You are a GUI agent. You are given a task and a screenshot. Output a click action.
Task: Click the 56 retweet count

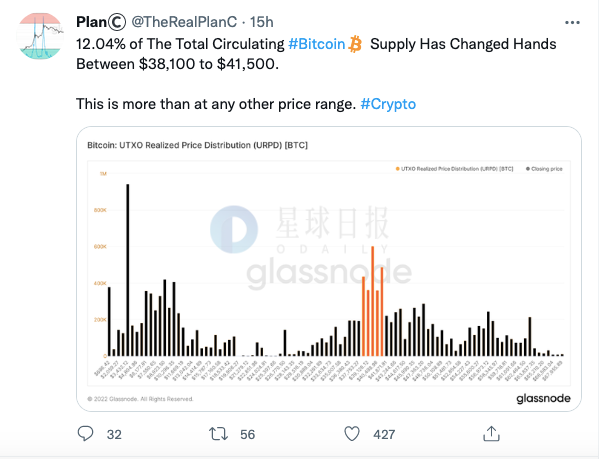(248, 435)
